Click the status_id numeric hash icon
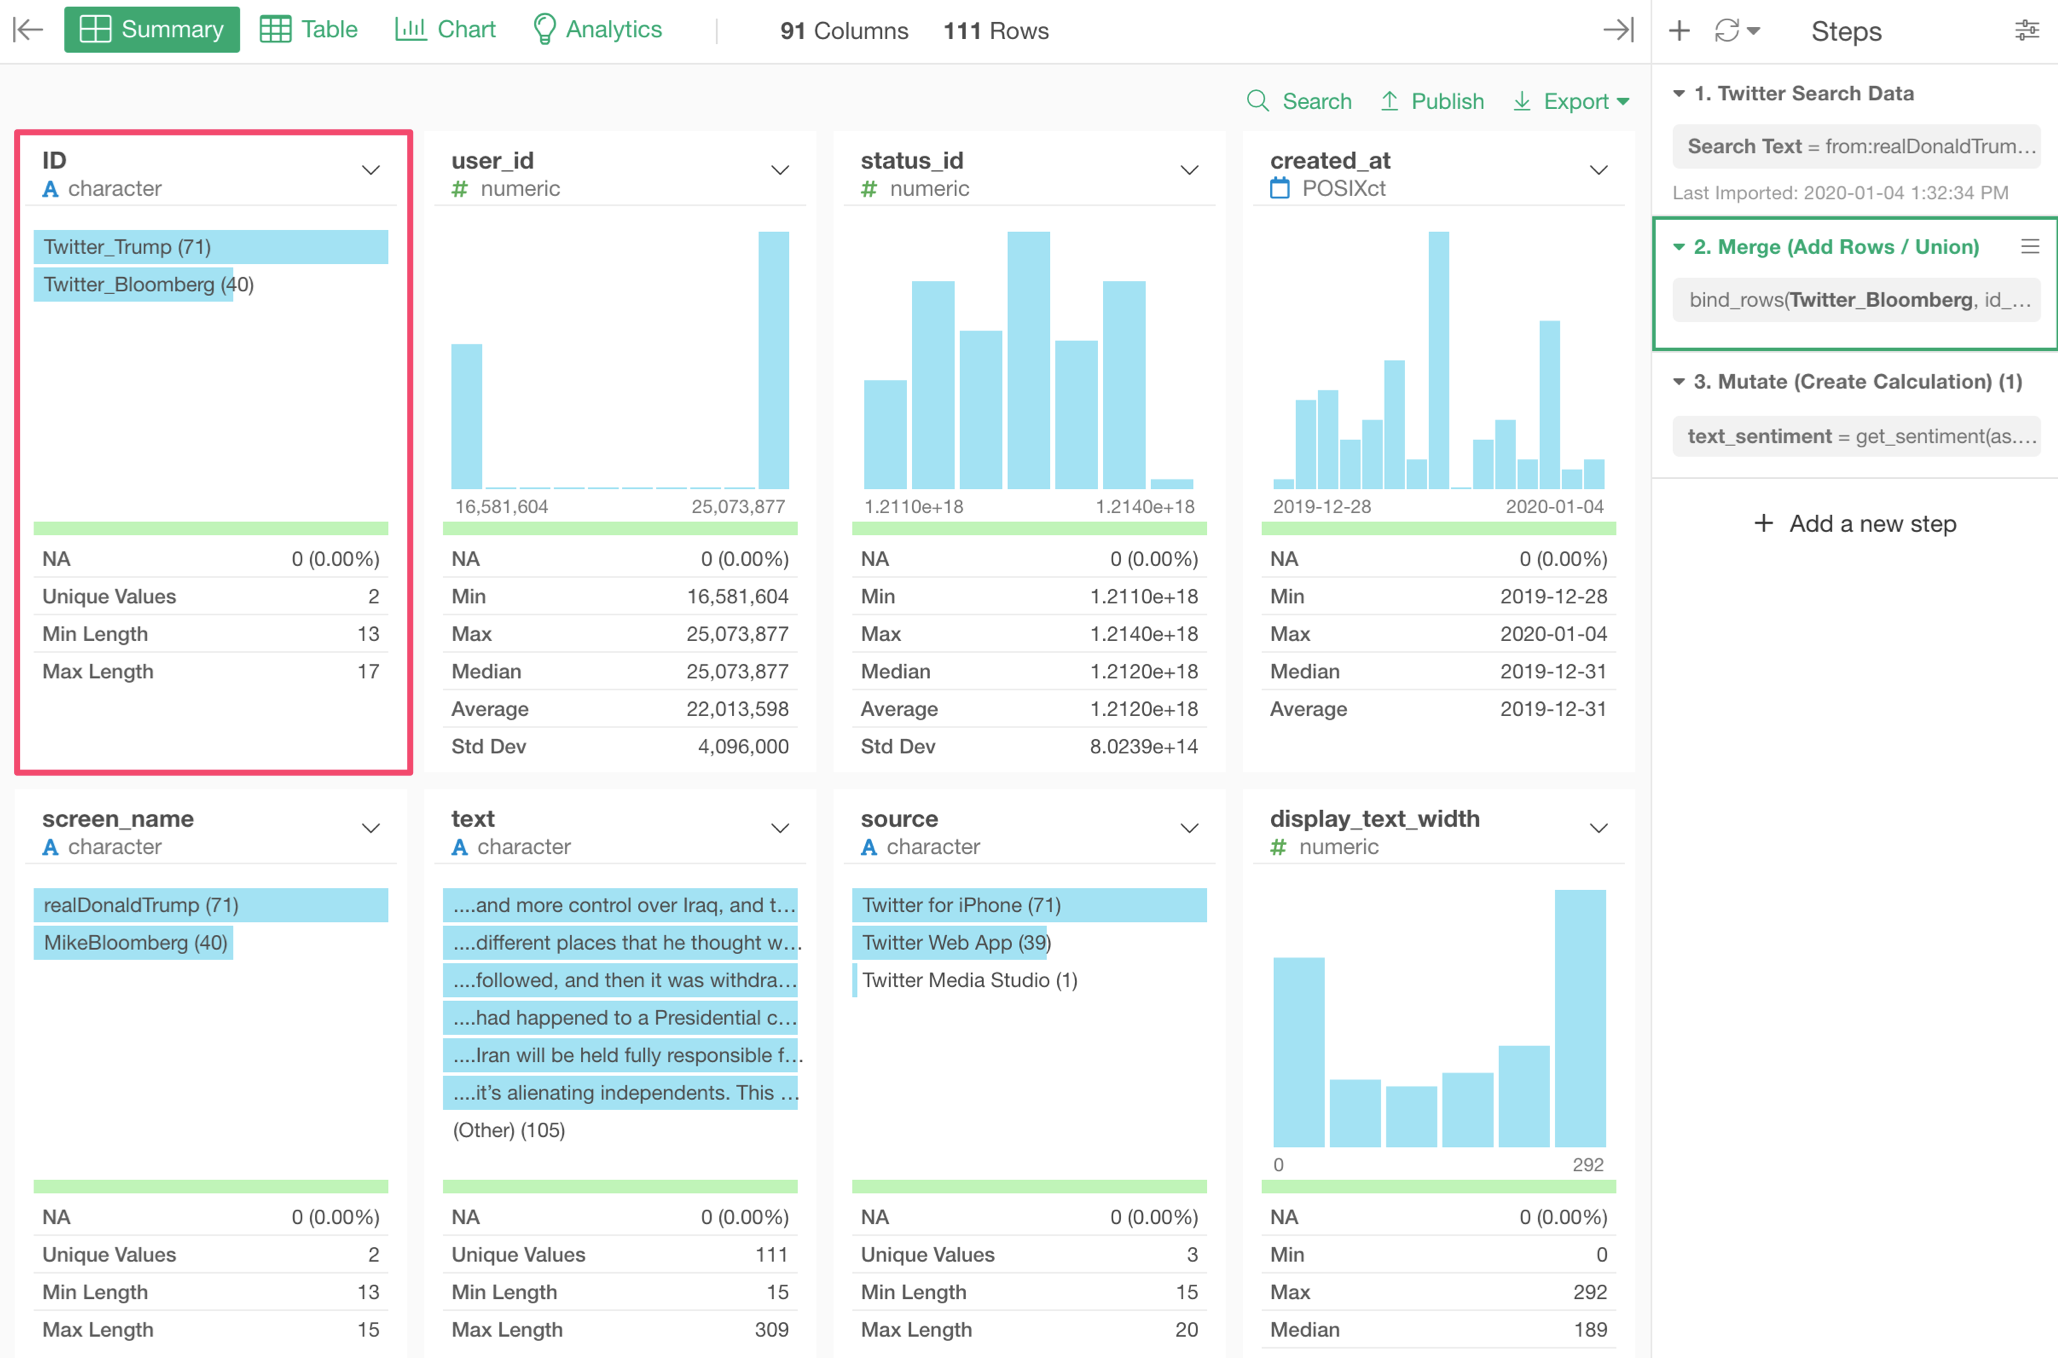 point(870,188)
